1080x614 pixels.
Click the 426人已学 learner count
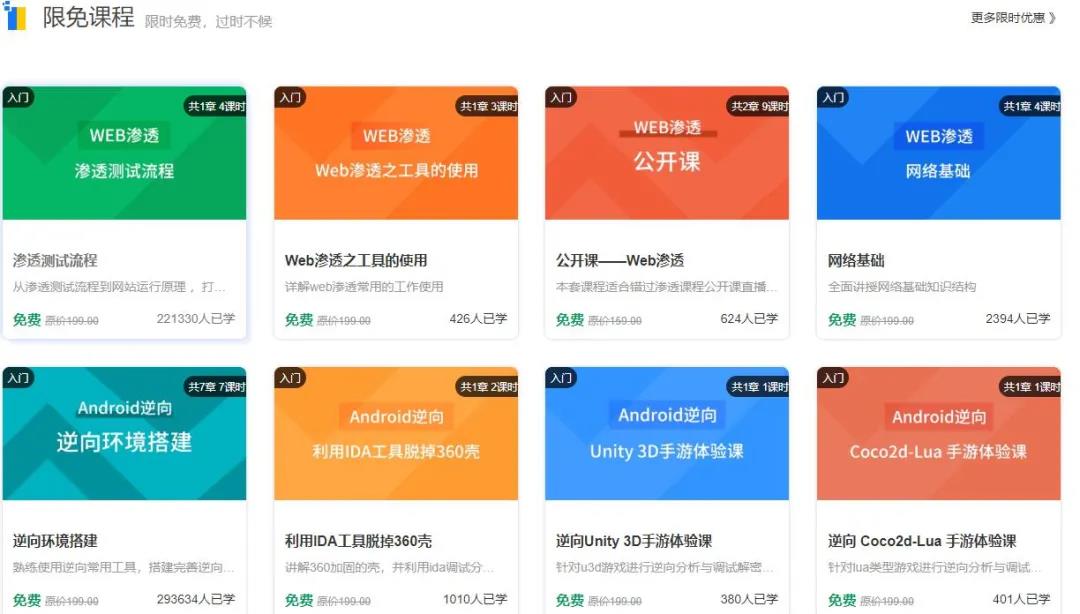pyautogui.click(x=478, y=318)
